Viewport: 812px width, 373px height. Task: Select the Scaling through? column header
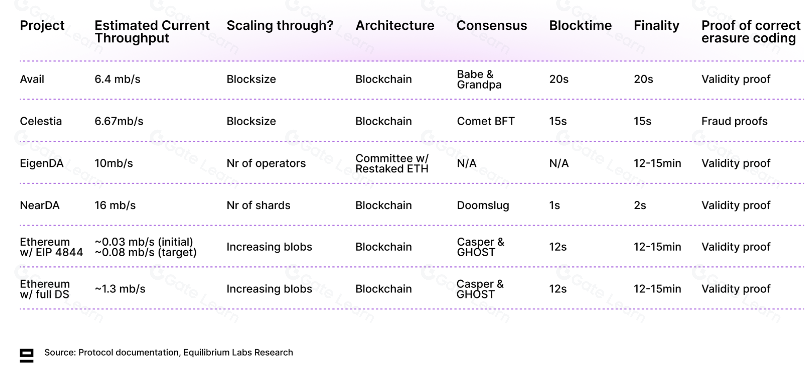(x=280, y=25)
